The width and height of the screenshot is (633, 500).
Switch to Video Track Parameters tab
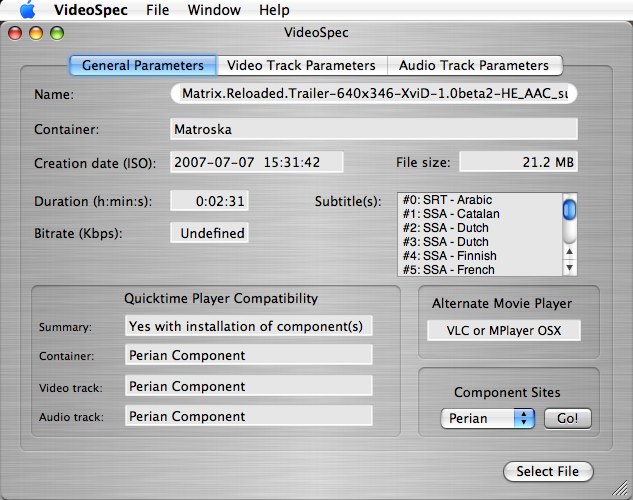click(302, 65)
